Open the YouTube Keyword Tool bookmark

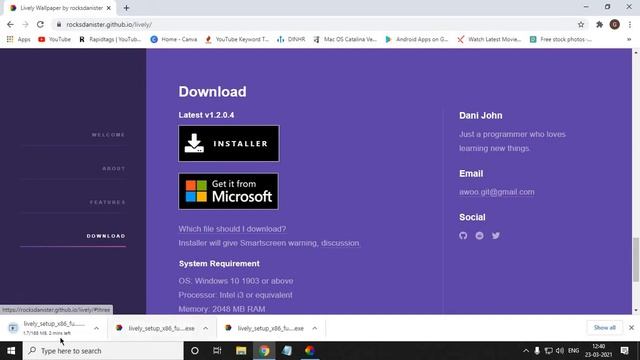[237, 39]
